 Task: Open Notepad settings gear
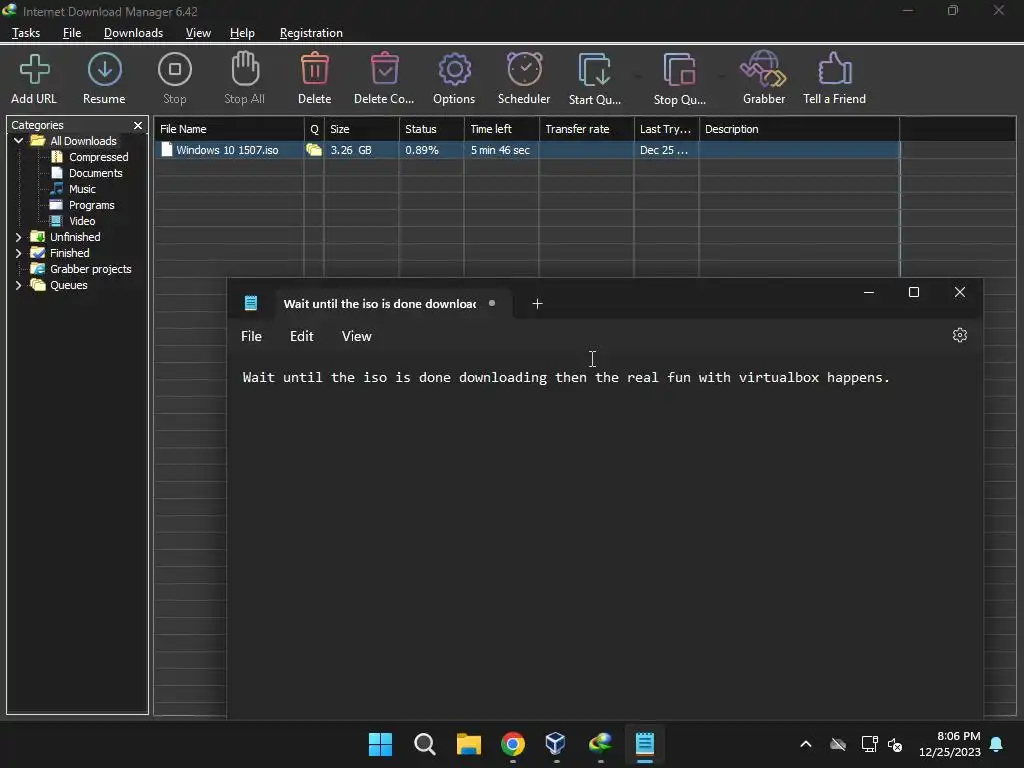point(959,335)
